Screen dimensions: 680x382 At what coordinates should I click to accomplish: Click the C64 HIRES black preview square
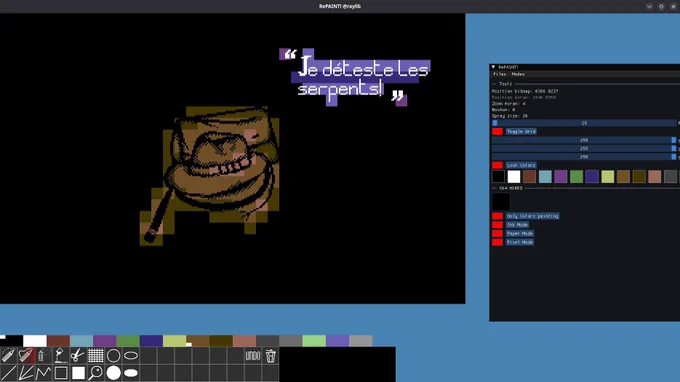(x=501, y=202)
